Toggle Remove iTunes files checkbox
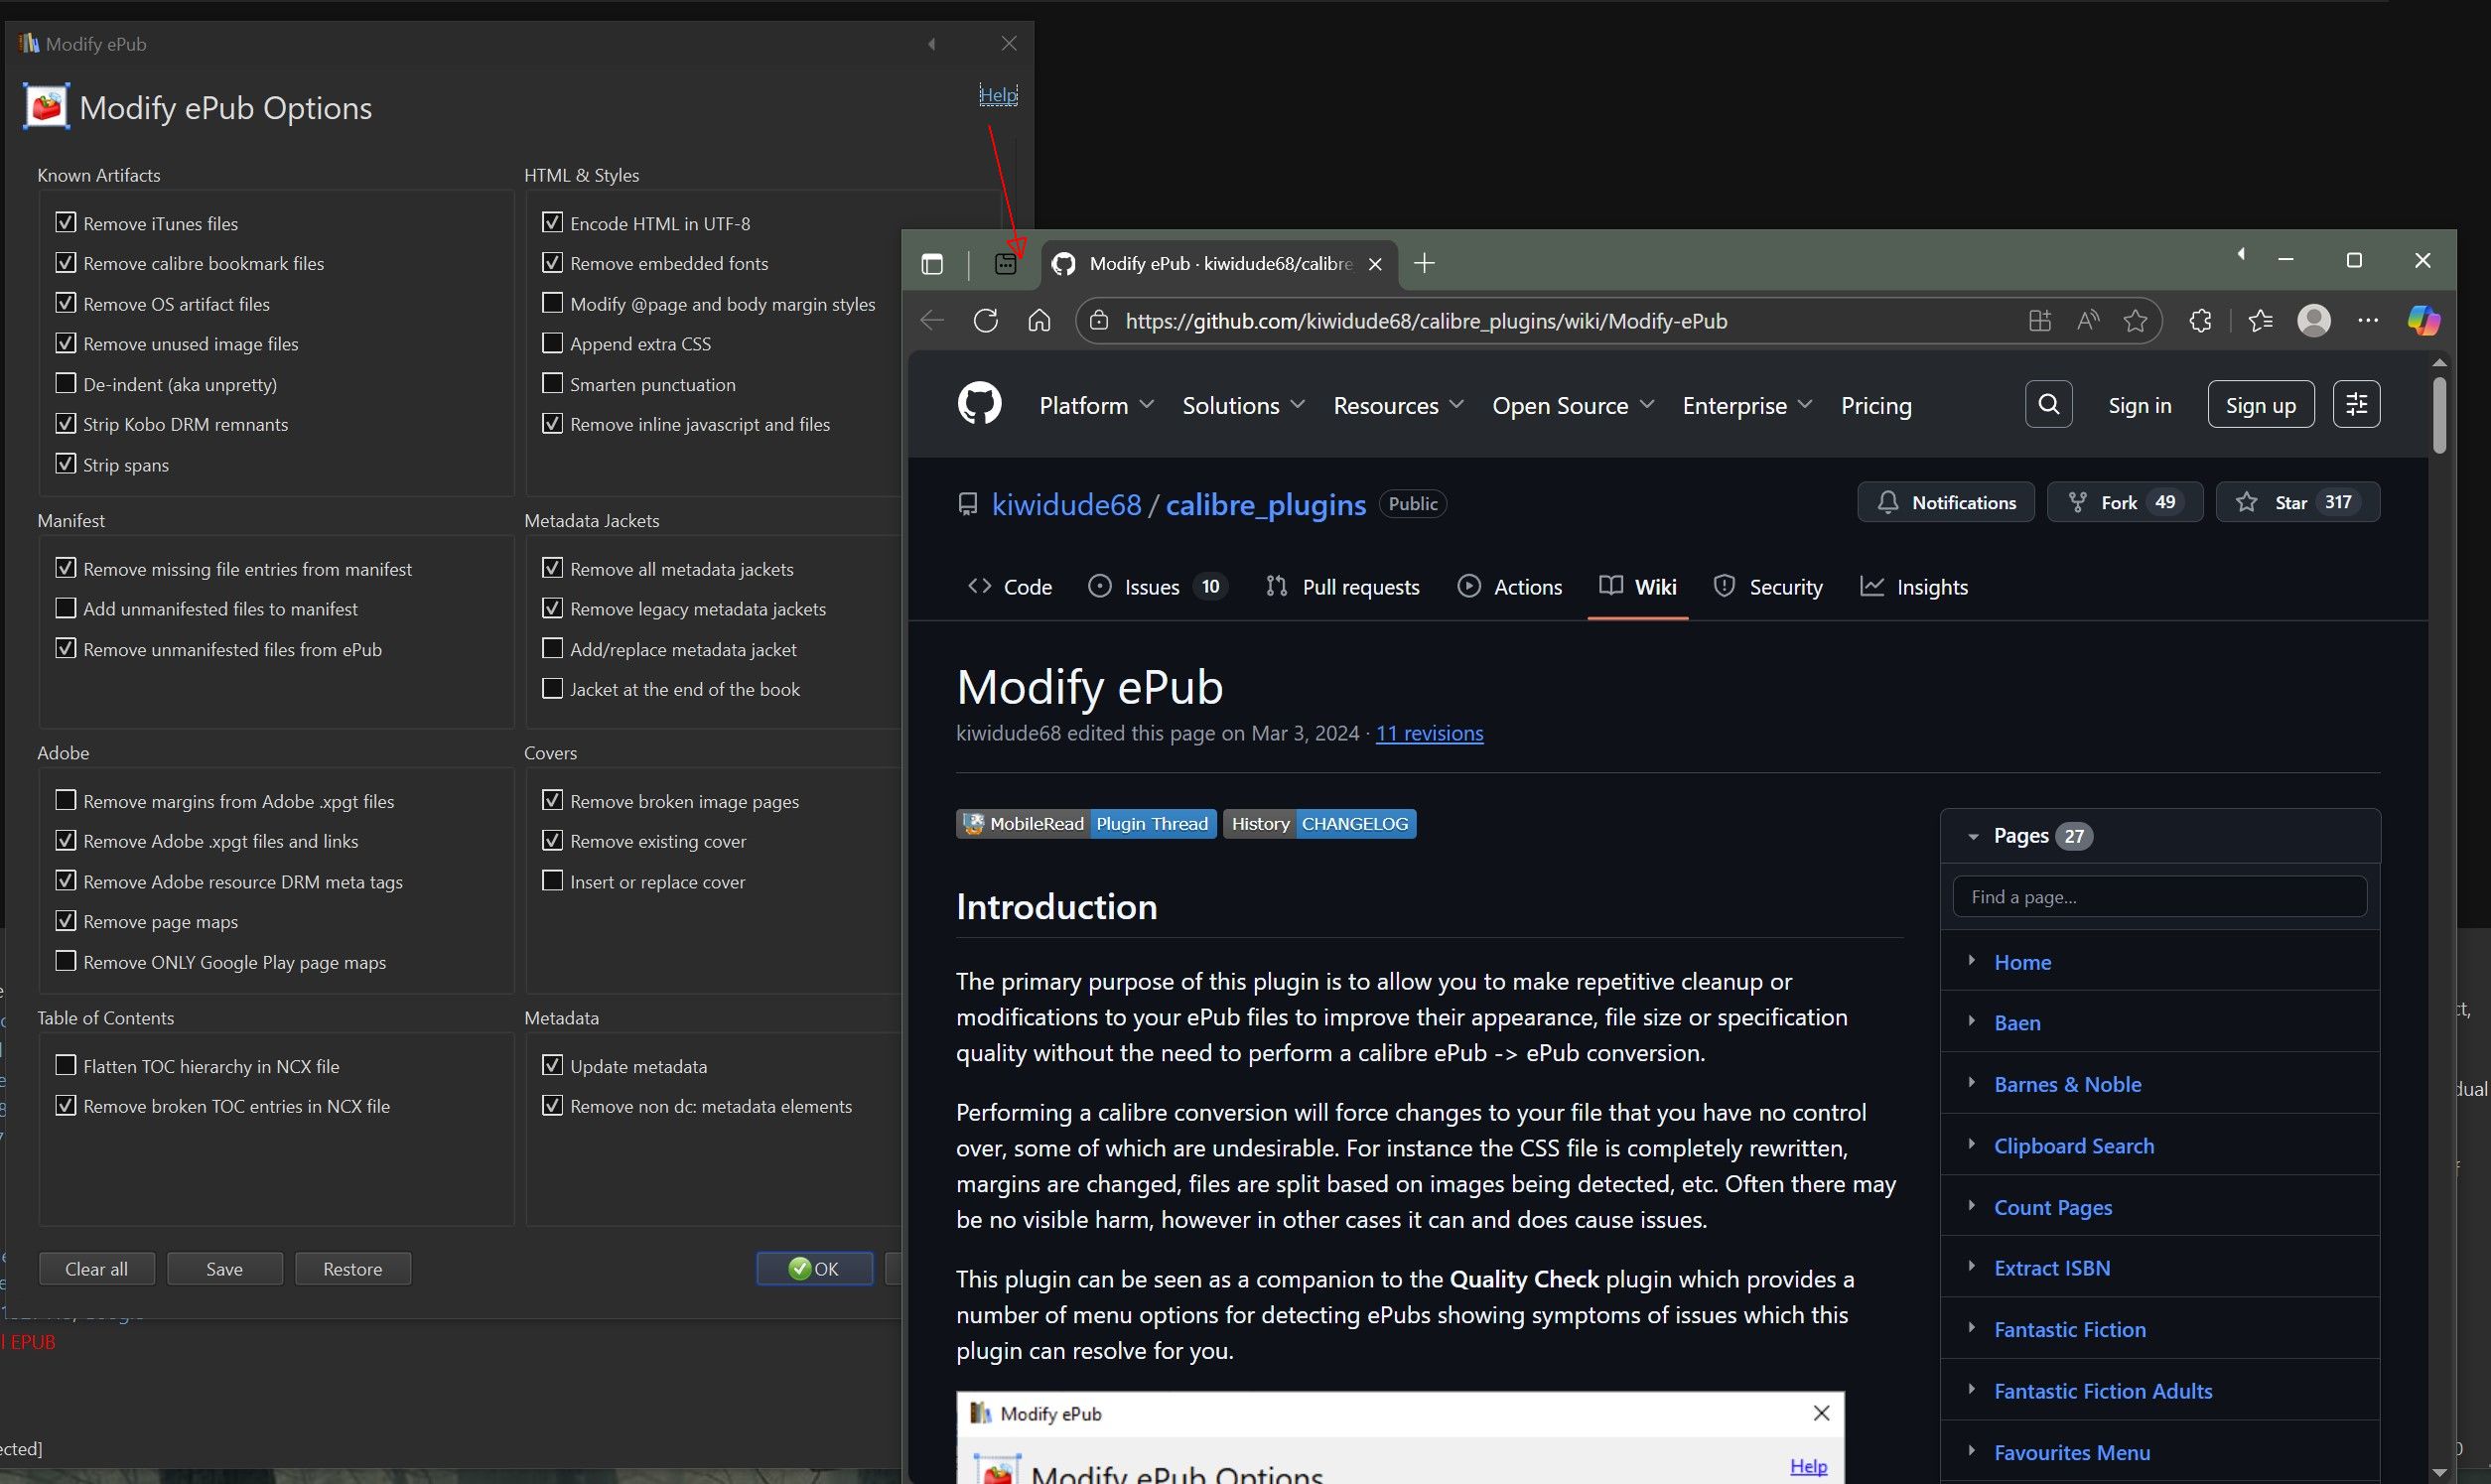The height and width of the screenshot is (1484, 2491). click(66, 222)
